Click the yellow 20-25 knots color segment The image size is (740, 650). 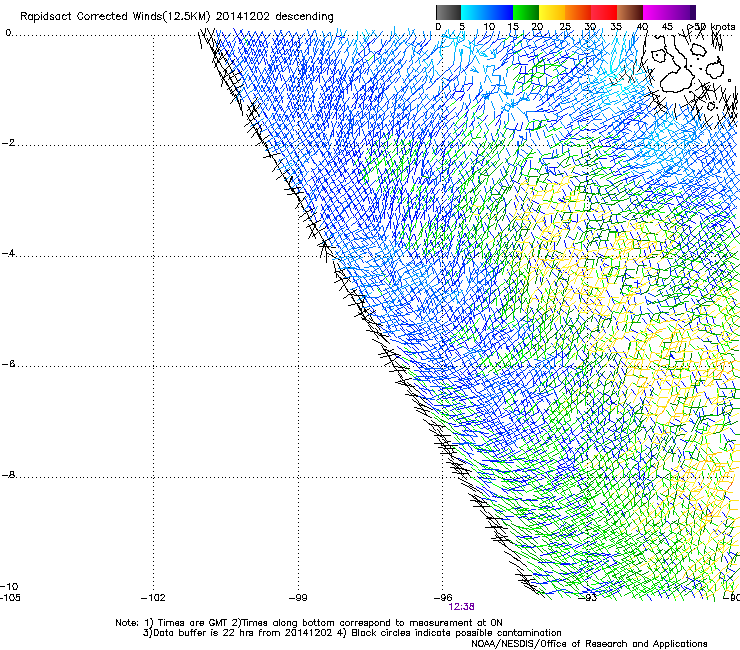[552, 12]
